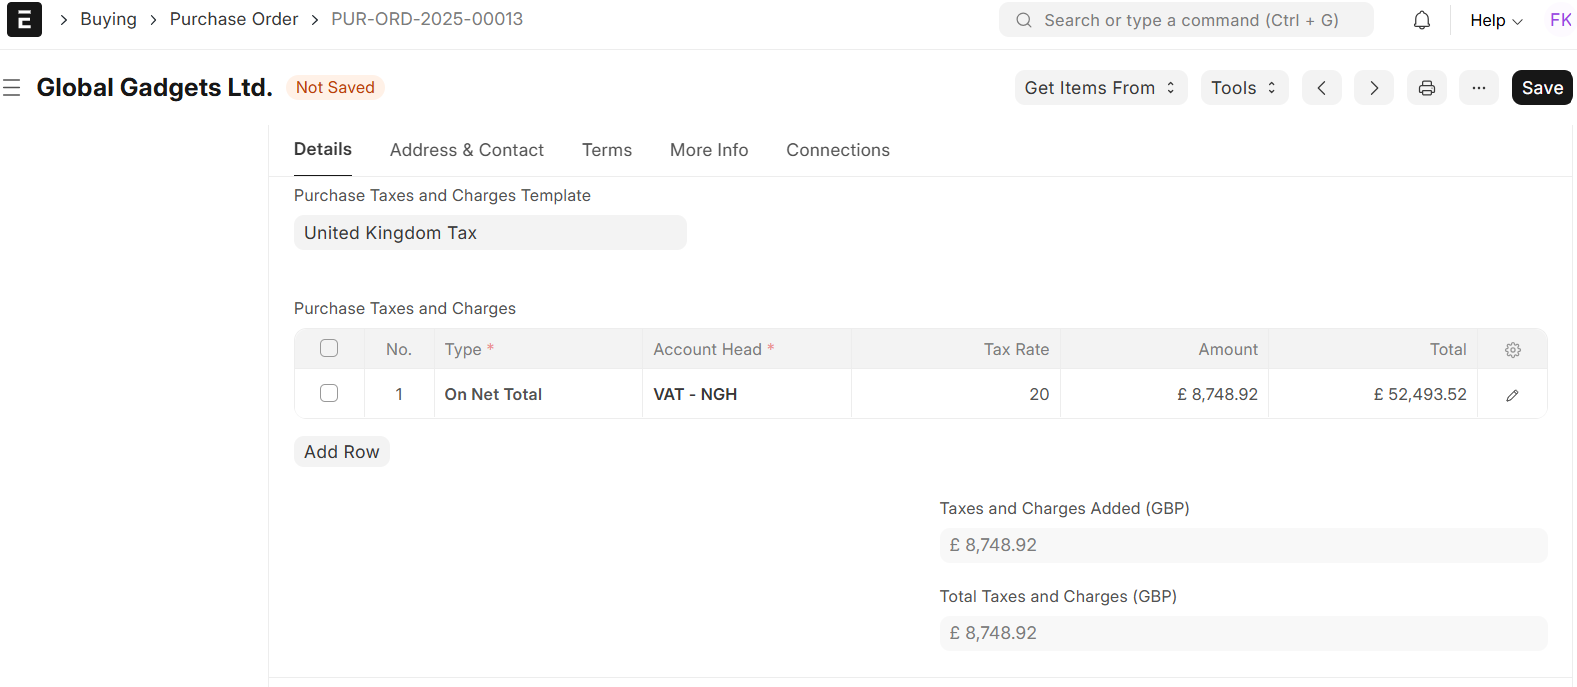Image resolution: width=1577 pixels, height=687 pixels.
Task: Open the Tools dropdown
Action: [1243, 88]
